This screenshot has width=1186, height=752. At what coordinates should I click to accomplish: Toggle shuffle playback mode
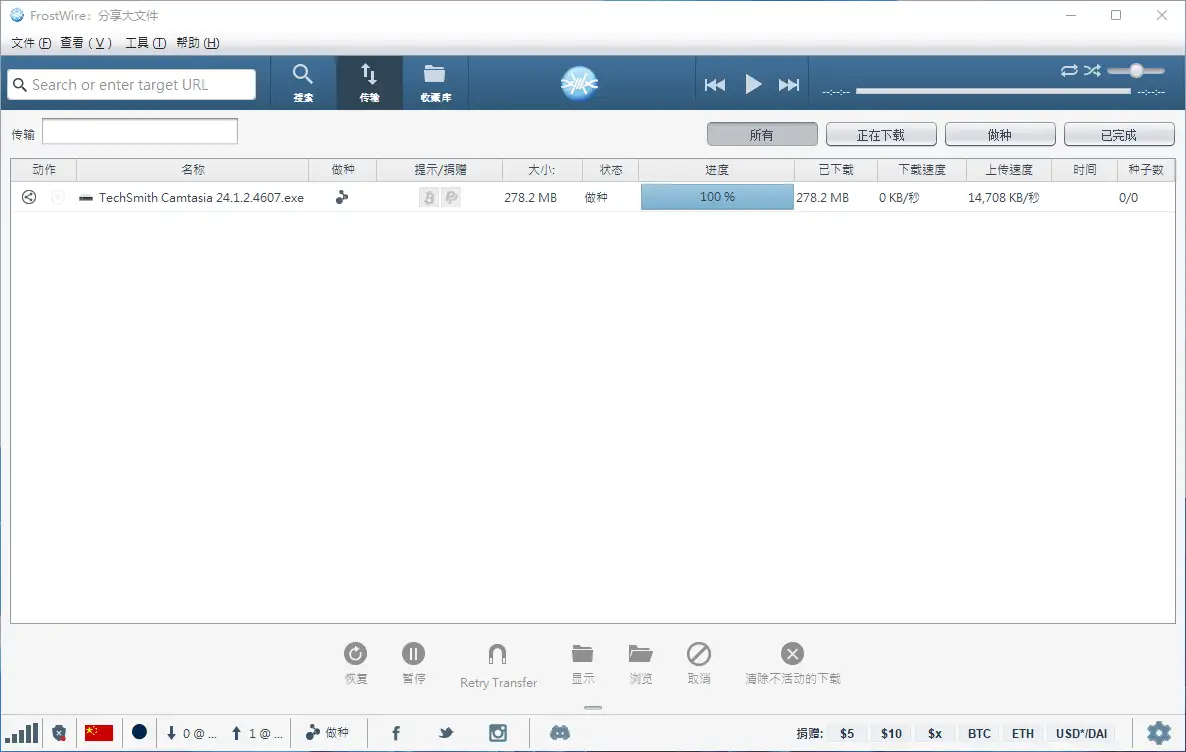(1092, 70)
